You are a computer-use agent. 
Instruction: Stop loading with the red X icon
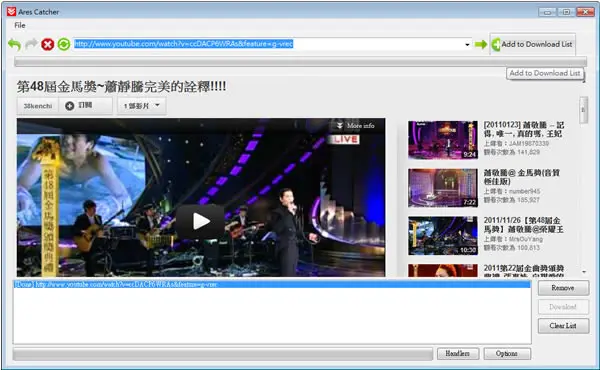pos(47,44)
